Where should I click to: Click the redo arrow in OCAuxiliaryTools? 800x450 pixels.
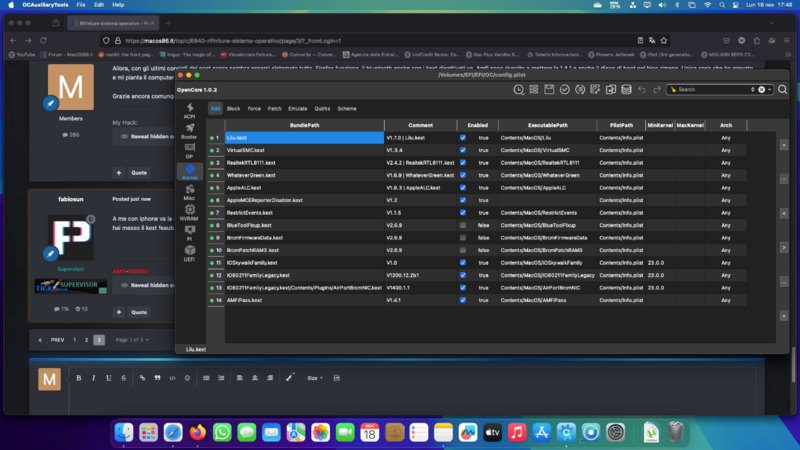click(x=657, y=90)
